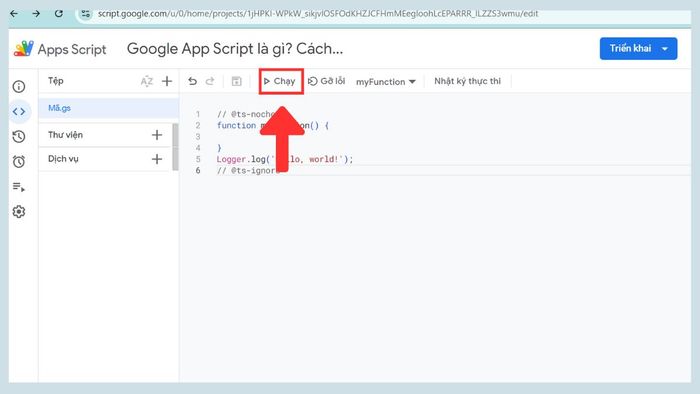Redo the last edit

[x=210, y=81]
